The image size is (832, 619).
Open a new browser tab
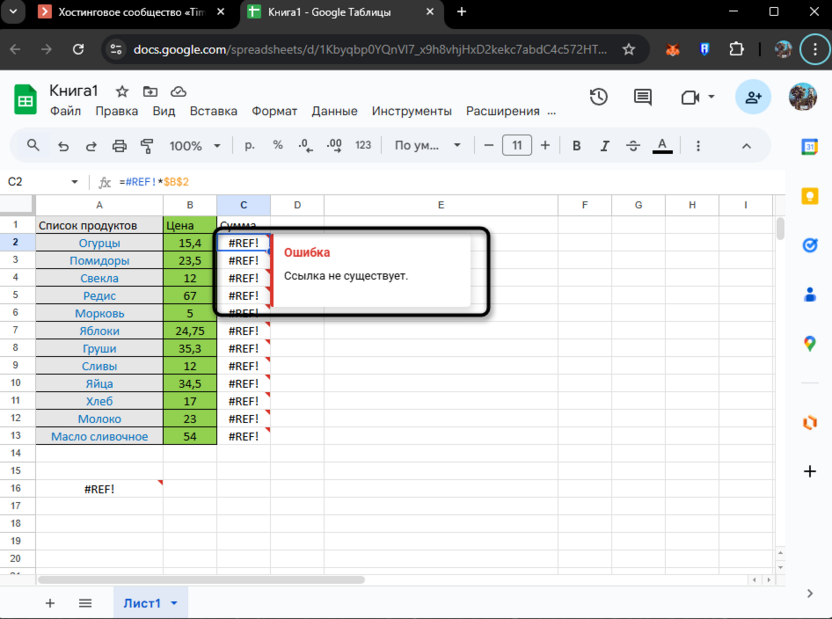click(462, 12)
